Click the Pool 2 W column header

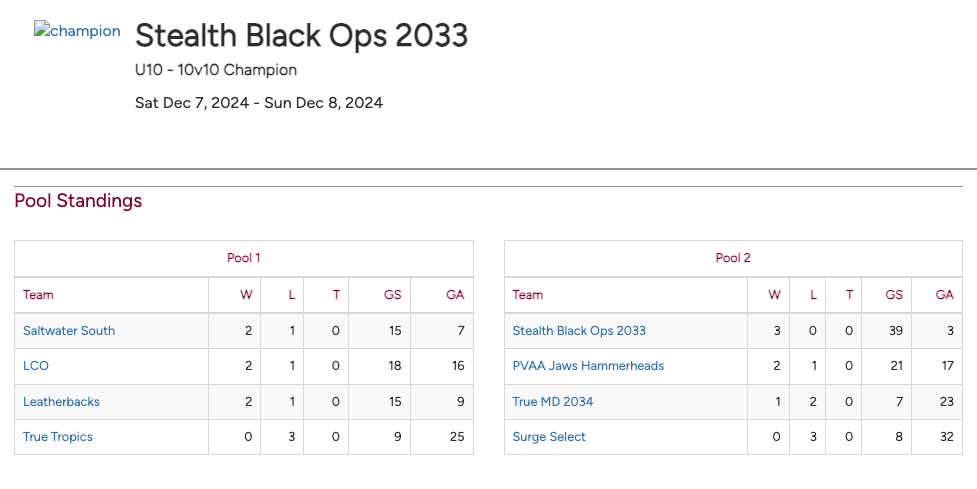point(774,295)
